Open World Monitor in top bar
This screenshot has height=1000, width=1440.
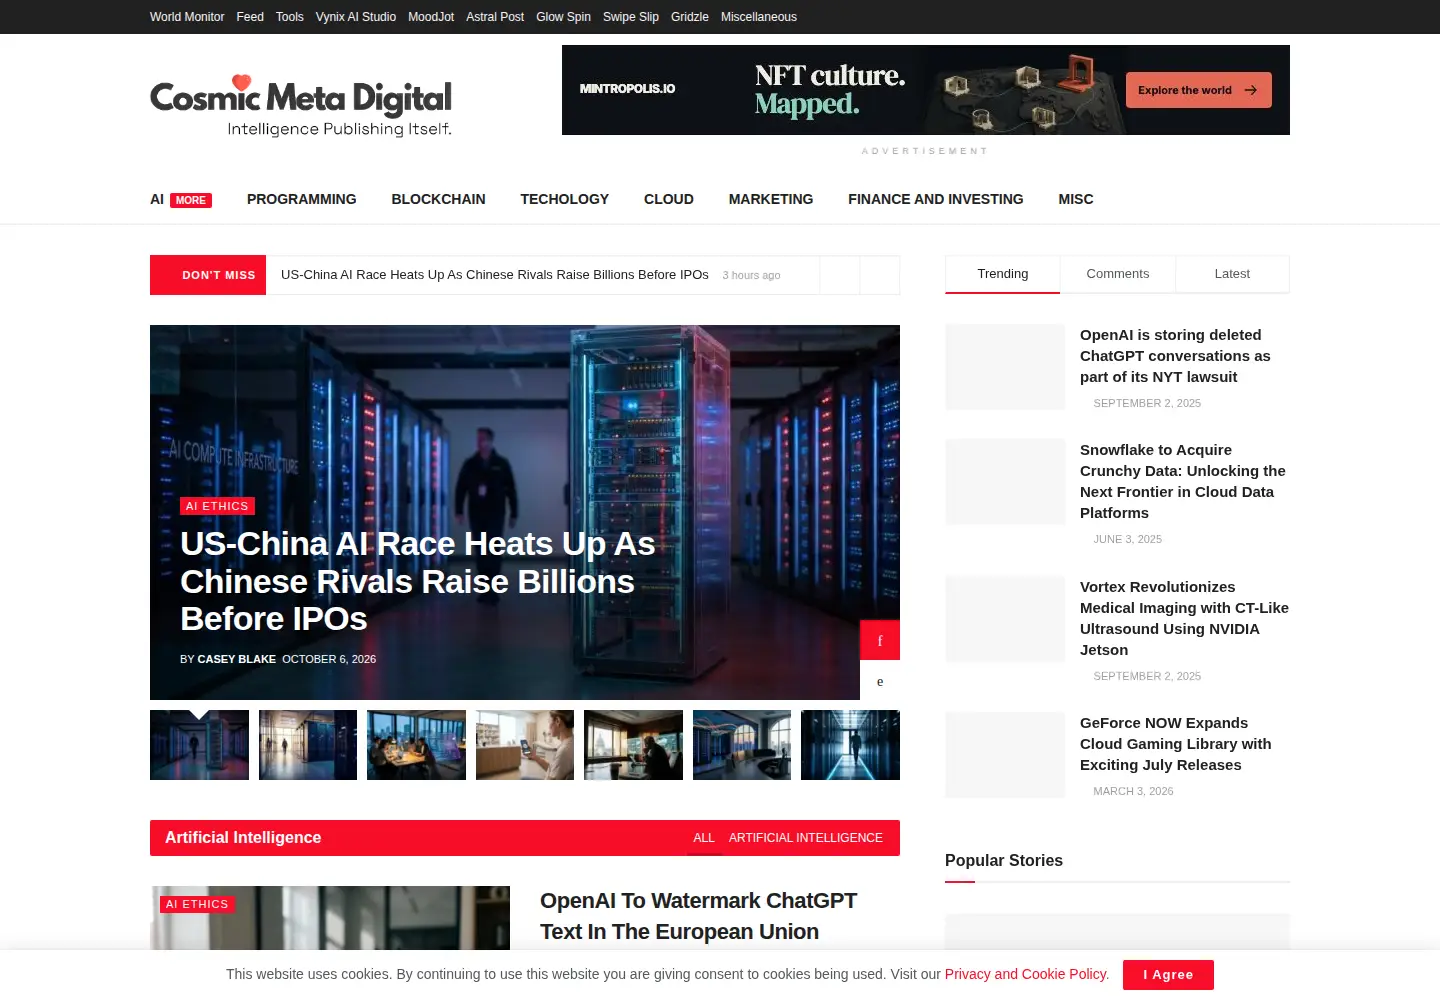[187, 17]
